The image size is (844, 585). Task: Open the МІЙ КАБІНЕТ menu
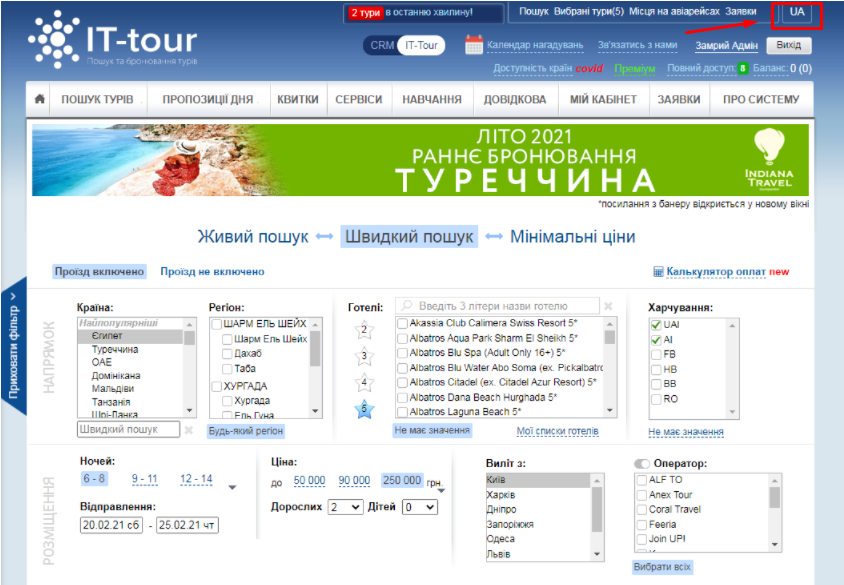(603, 100)
